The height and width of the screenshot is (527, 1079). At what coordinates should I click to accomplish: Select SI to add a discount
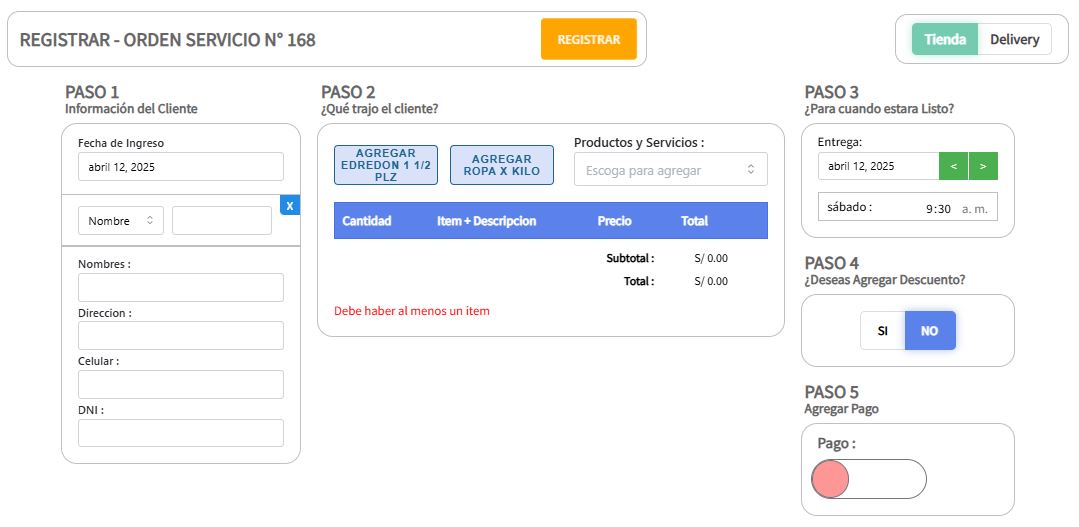tap(882, 331)
